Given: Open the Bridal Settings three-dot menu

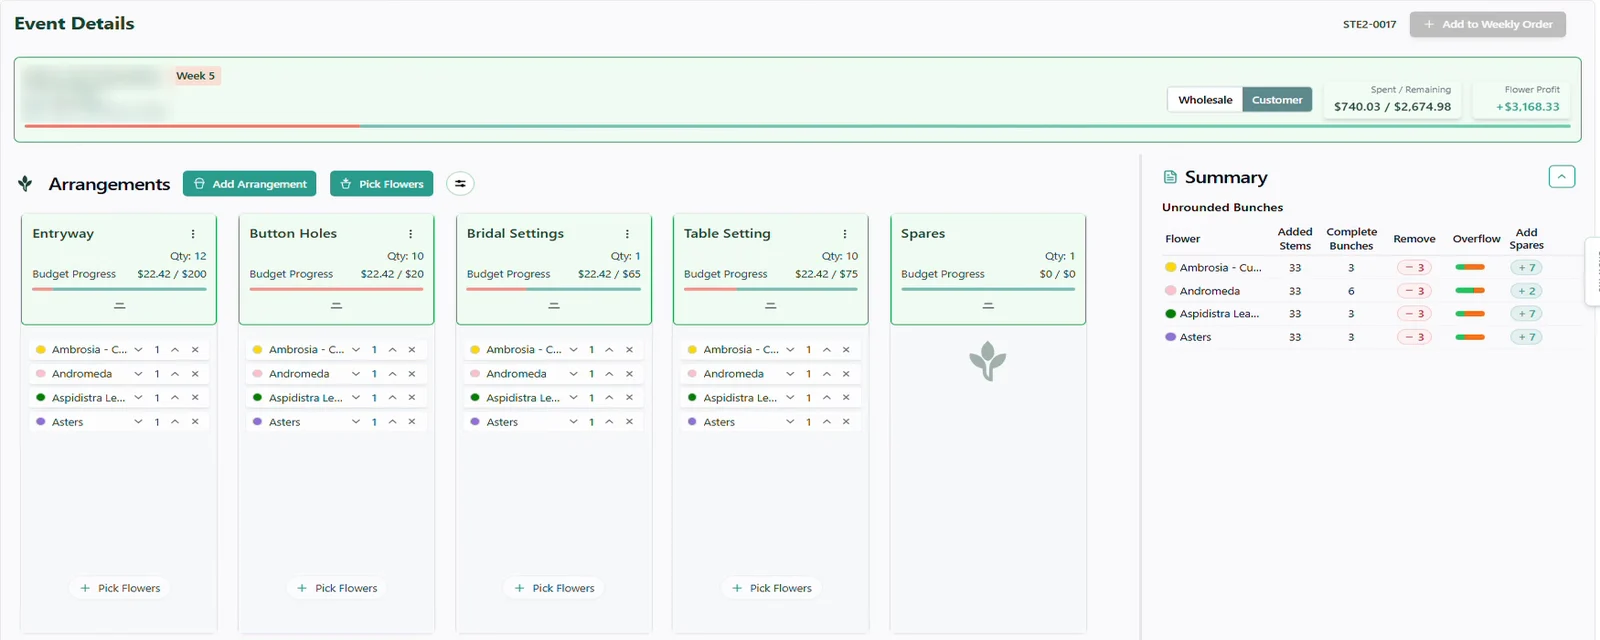Looking at the screenshot, I should pyautogui.click(x=627, y=234).
